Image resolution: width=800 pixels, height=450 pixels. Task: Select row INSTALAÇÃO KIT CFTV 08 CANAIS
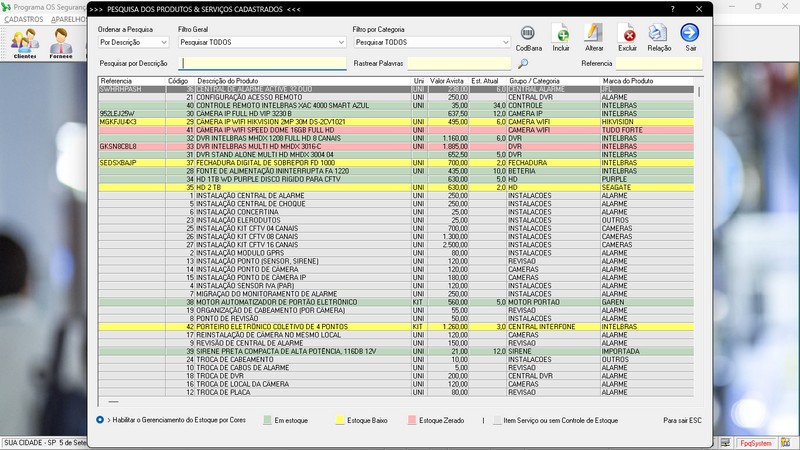396,237
